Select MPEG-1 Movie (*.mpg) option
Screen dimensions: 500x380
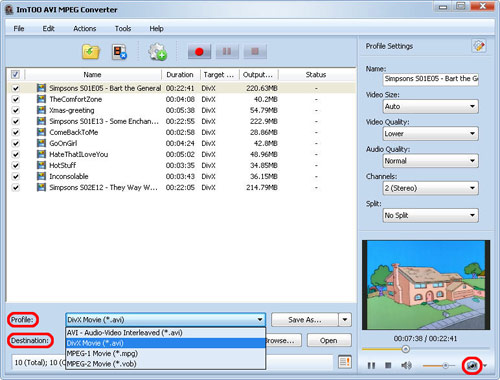click(x=166, y=353)
